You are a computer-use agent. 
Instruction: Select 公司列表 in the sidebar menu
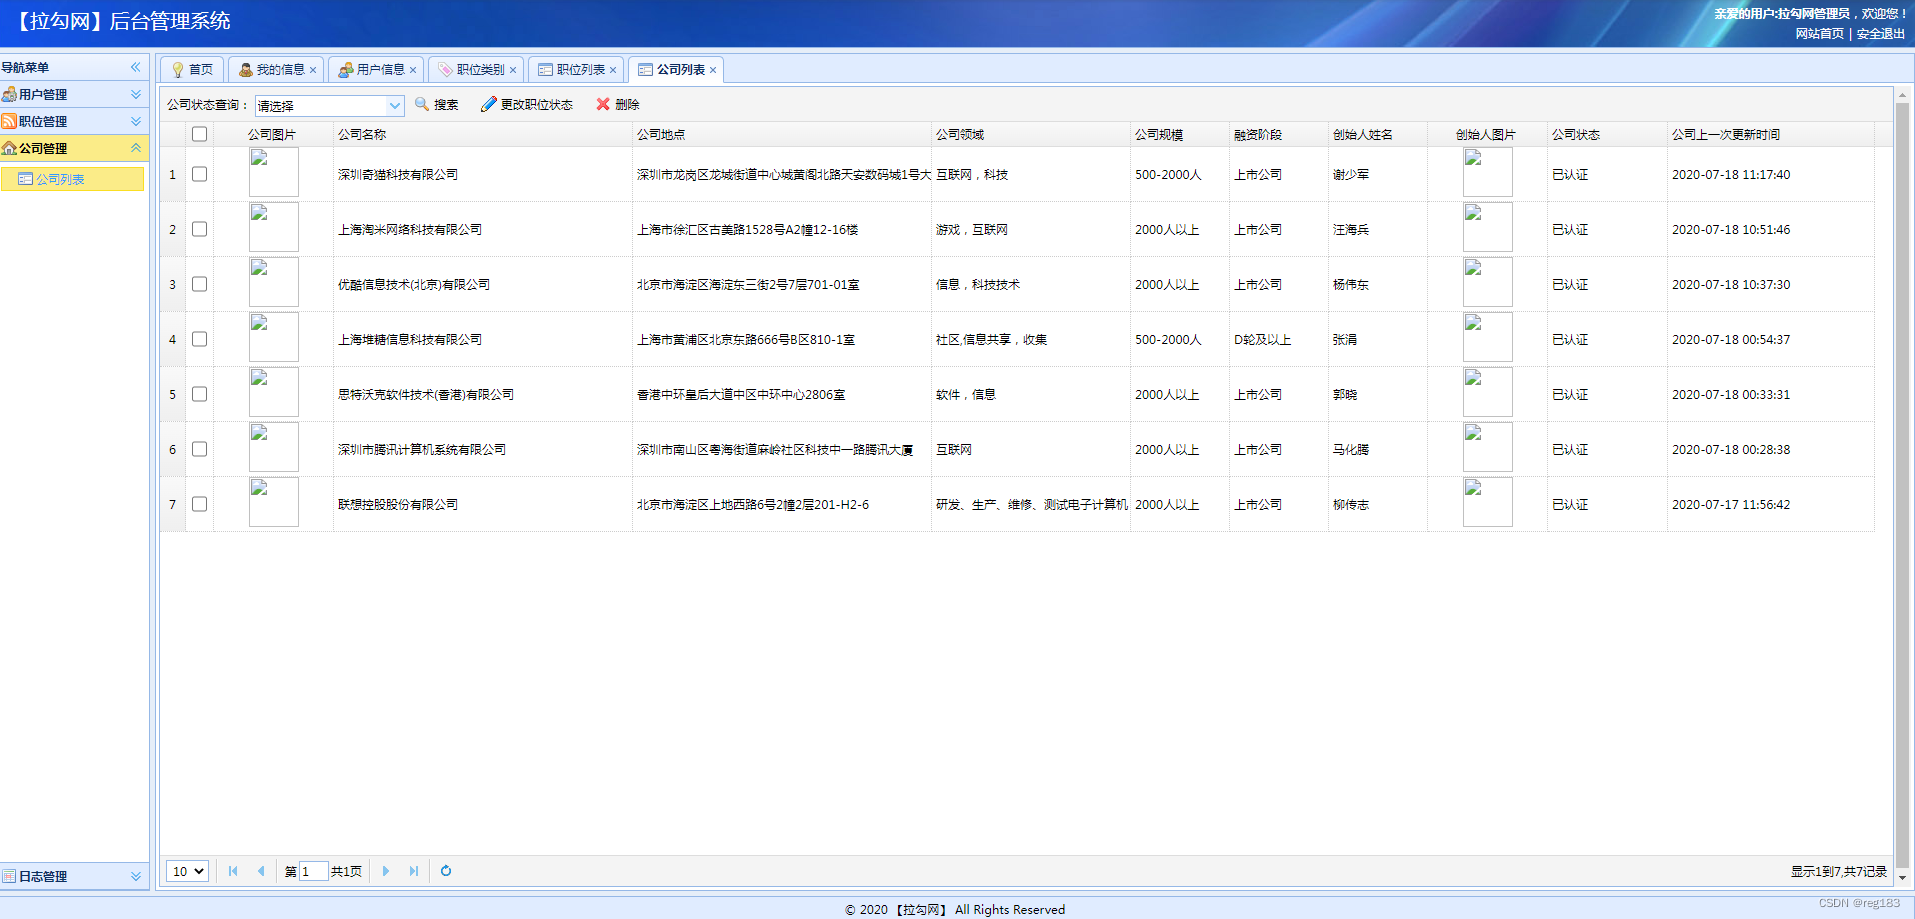click(72, 179)
